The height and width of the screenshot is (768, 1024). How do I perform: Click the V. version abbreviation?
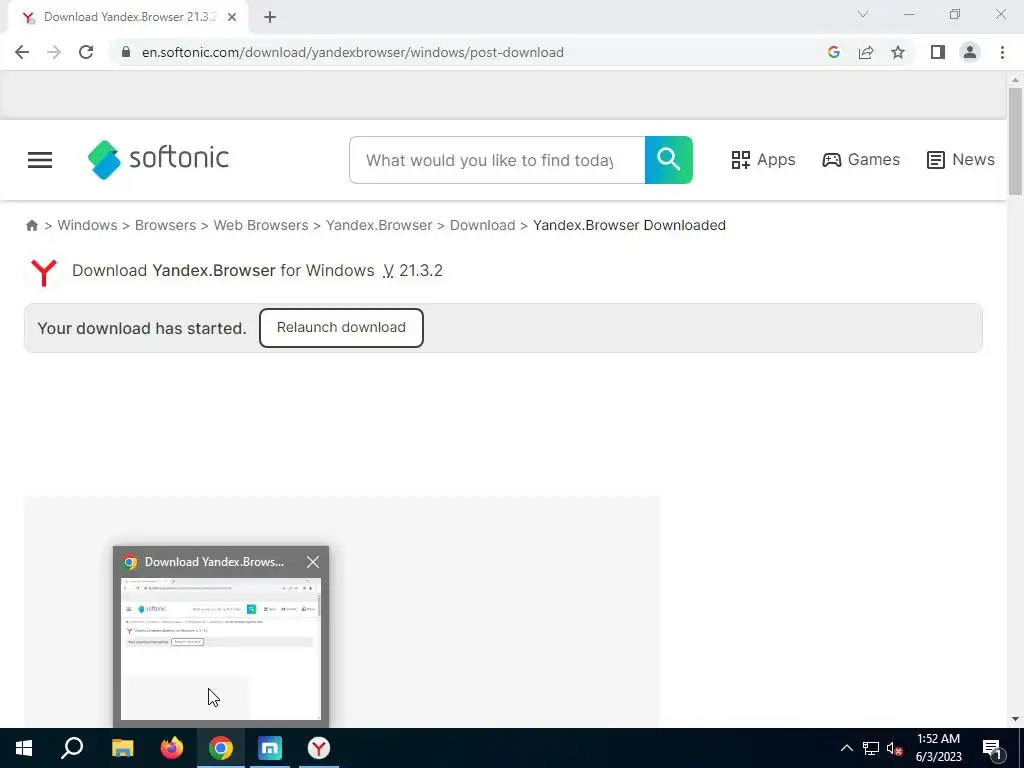pos(388,271)
